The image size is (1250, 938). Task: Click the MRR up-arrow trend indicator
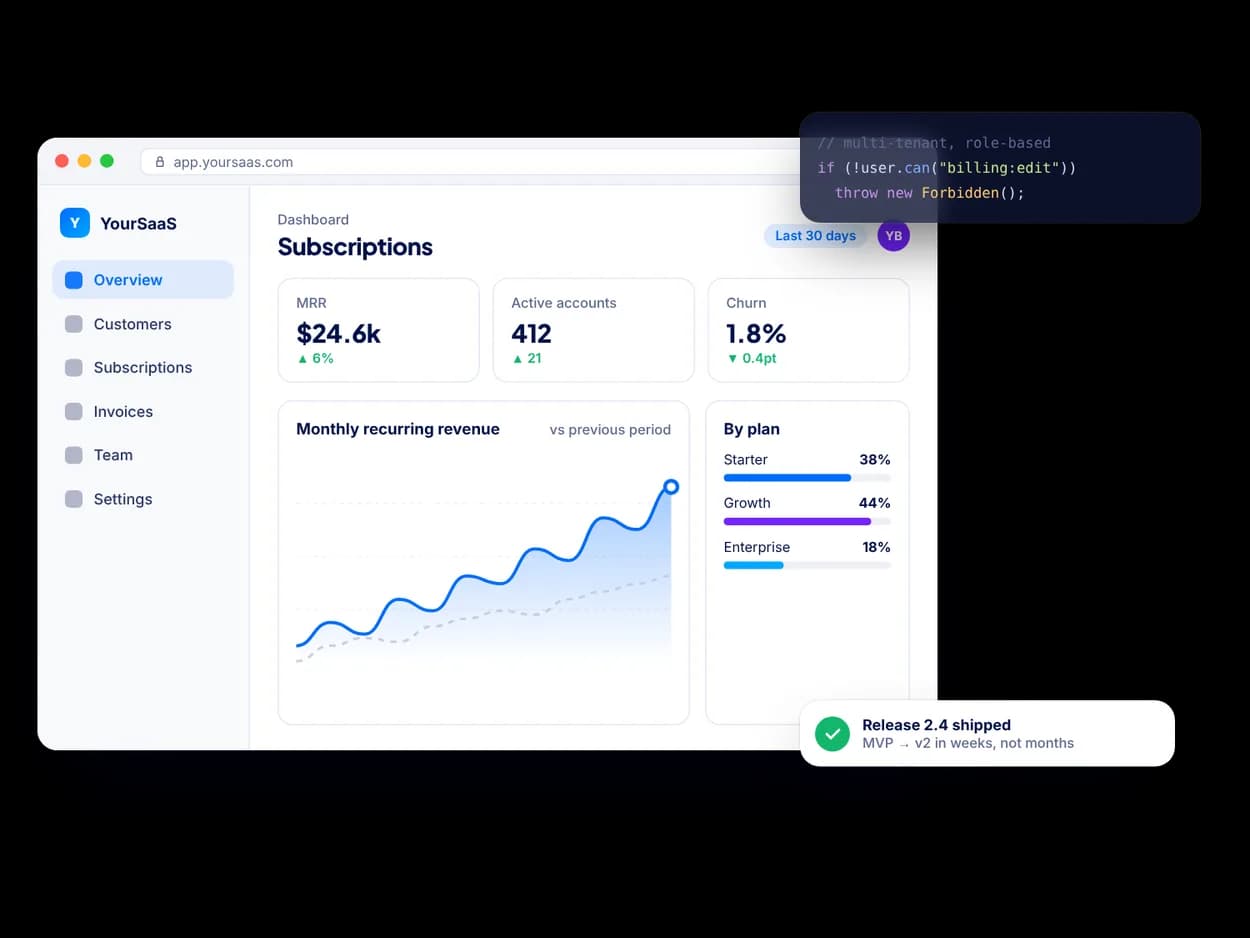pos(302,358)
